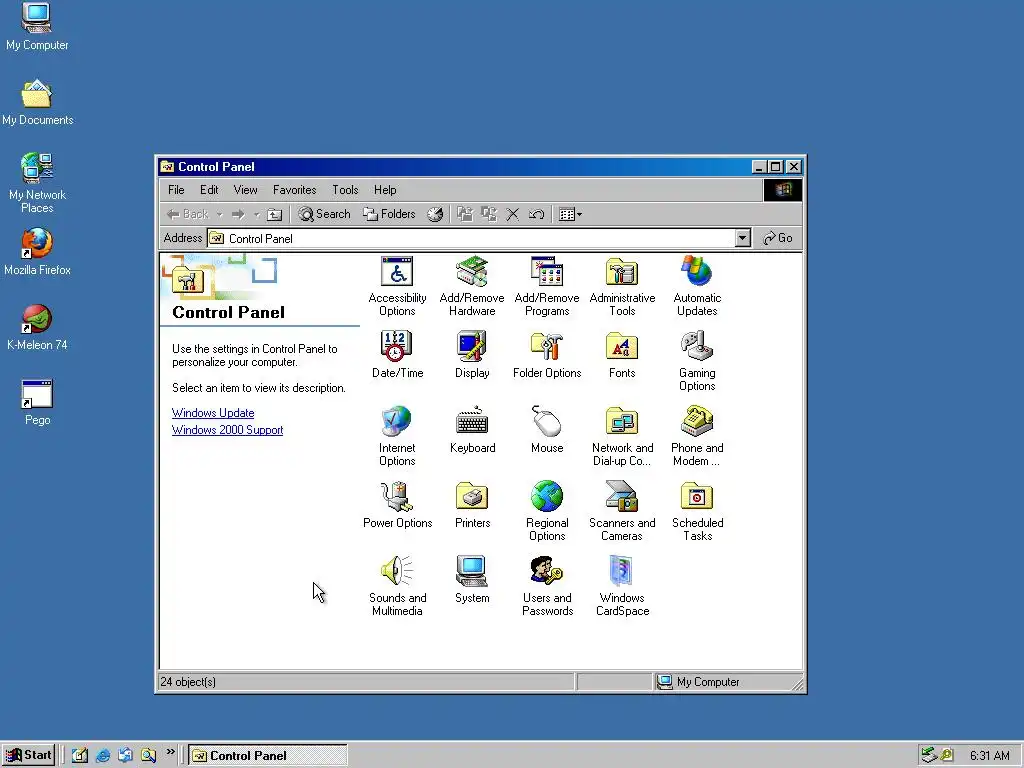The width and height of the screenshot is (1024, 768).
Task: Select the Pego desktop shortcut
Action: tap(37, 402)
